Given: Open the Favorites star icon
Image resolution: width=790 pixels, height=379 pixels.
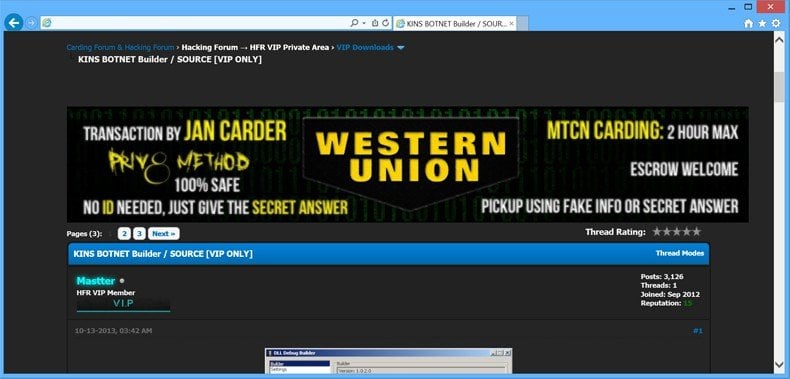Looking at the screenshot, I should [x=762, y=23].
